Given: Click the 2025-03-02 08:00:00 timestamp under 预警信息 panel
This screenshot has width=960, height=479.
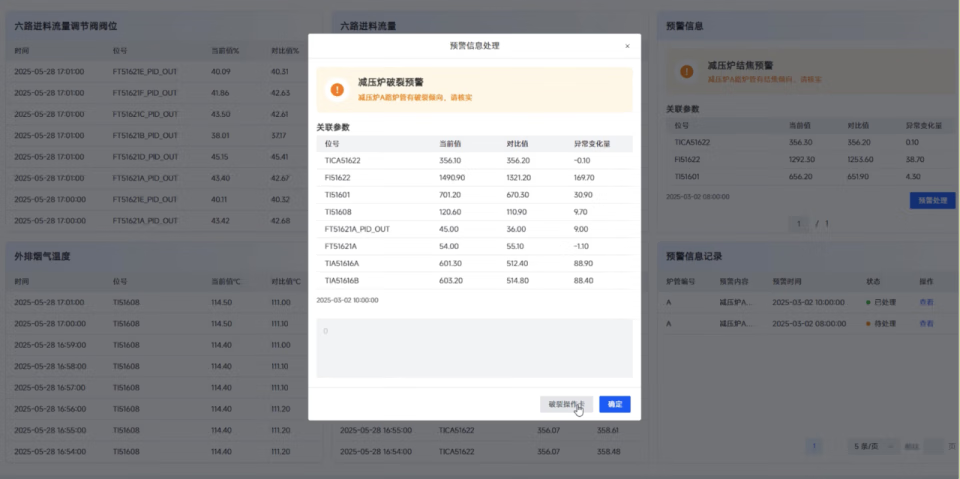Looking at the screenshot, I should [697, 197].
